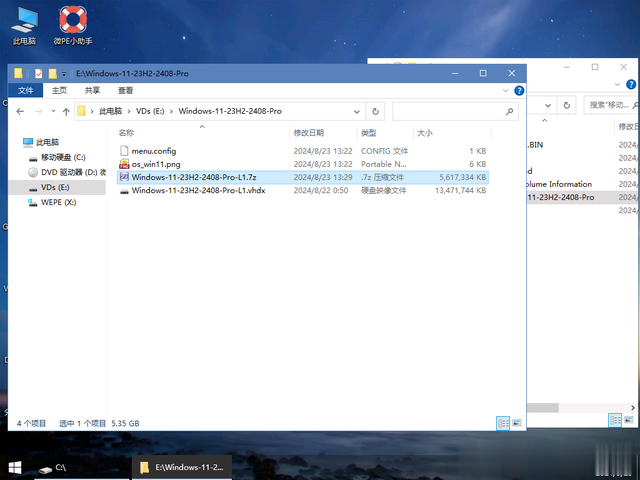Click the VDs (E:) breadcrumb
The width and height of the screenshot is (640, 480).
point(150,111)
